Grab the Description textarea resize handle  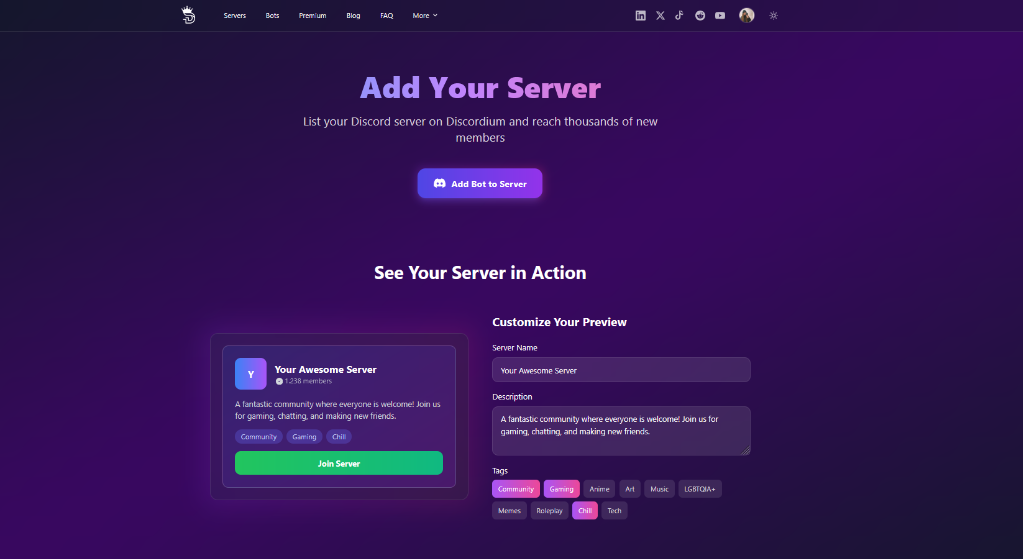[746, 450]
